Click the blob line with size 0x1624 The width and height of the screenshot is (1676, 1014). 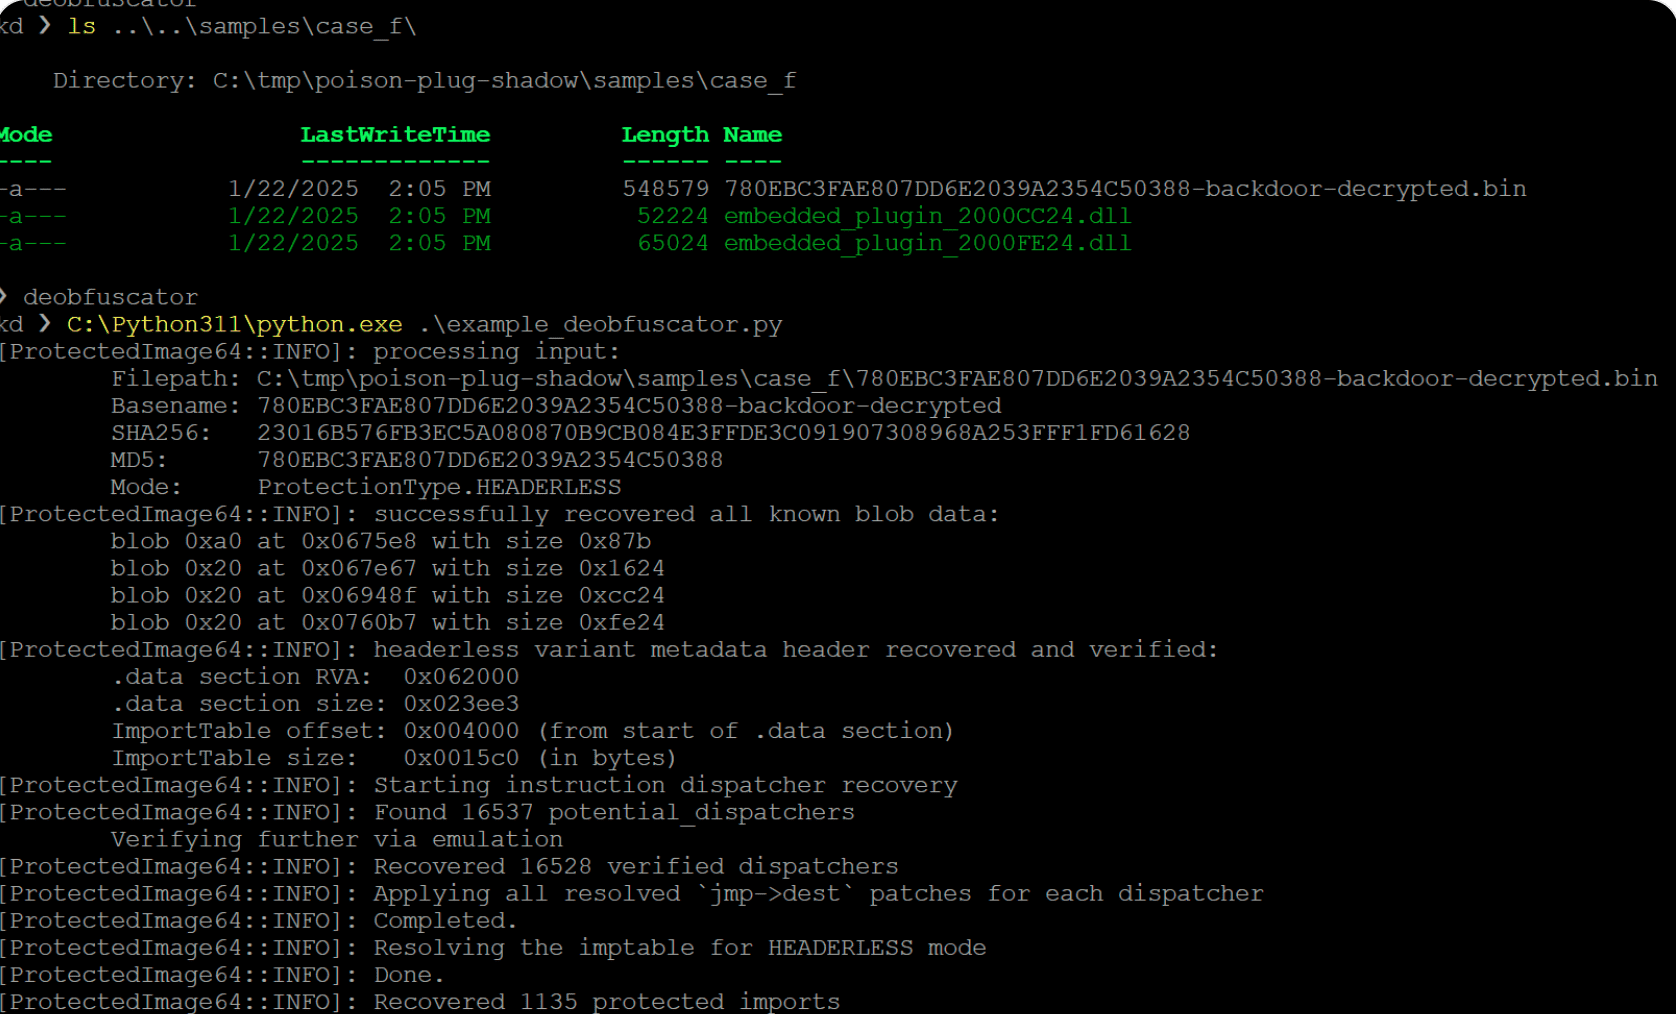tap(387, 568)
